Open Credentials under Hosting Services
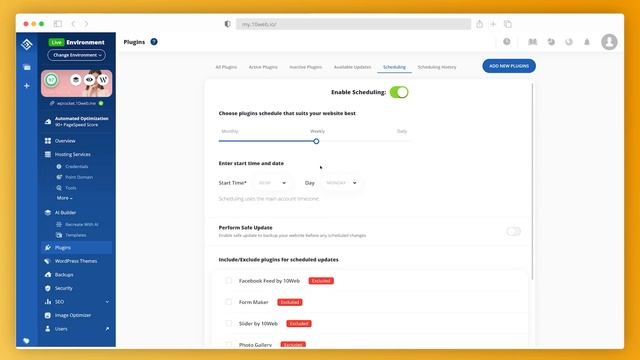 (x=77, y=167)
